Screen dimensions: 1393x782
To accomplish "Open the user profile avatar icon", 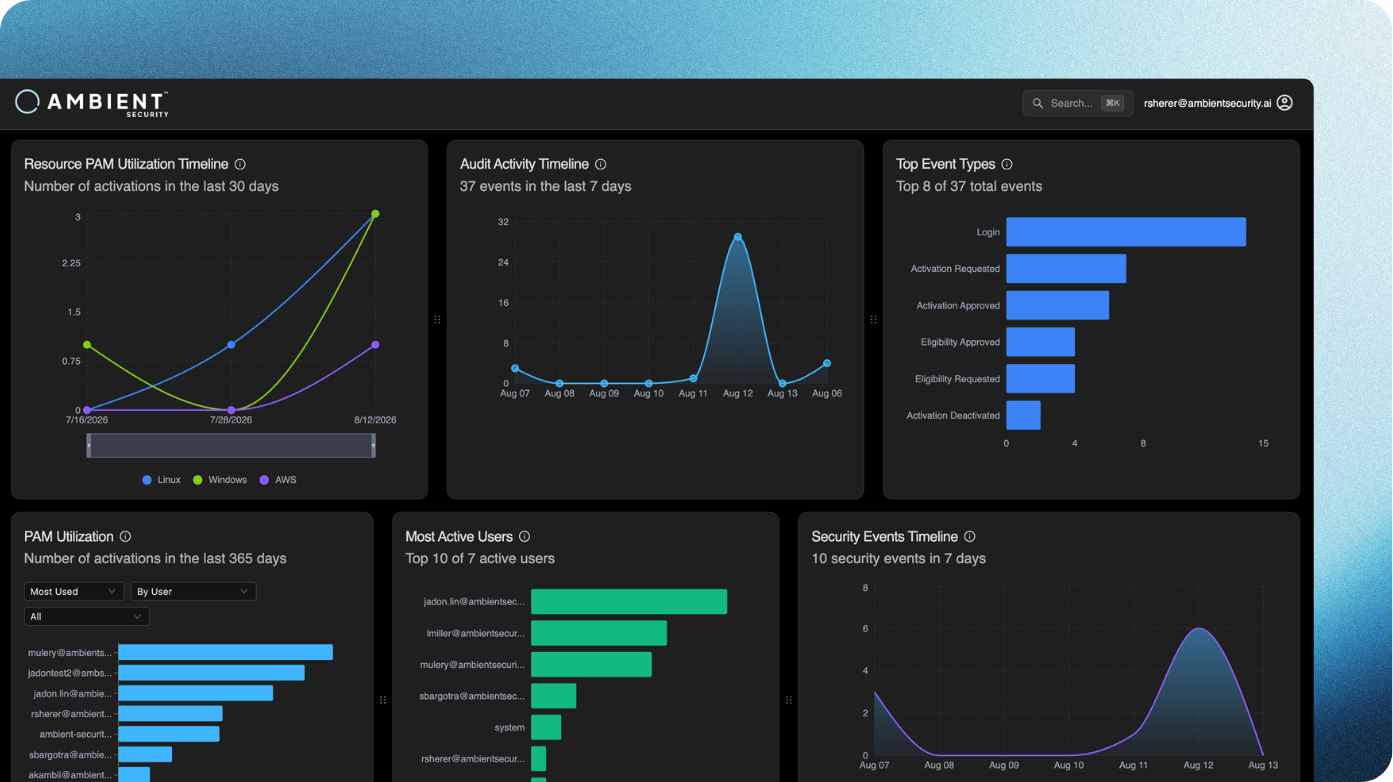I will tap(1285, 103).
